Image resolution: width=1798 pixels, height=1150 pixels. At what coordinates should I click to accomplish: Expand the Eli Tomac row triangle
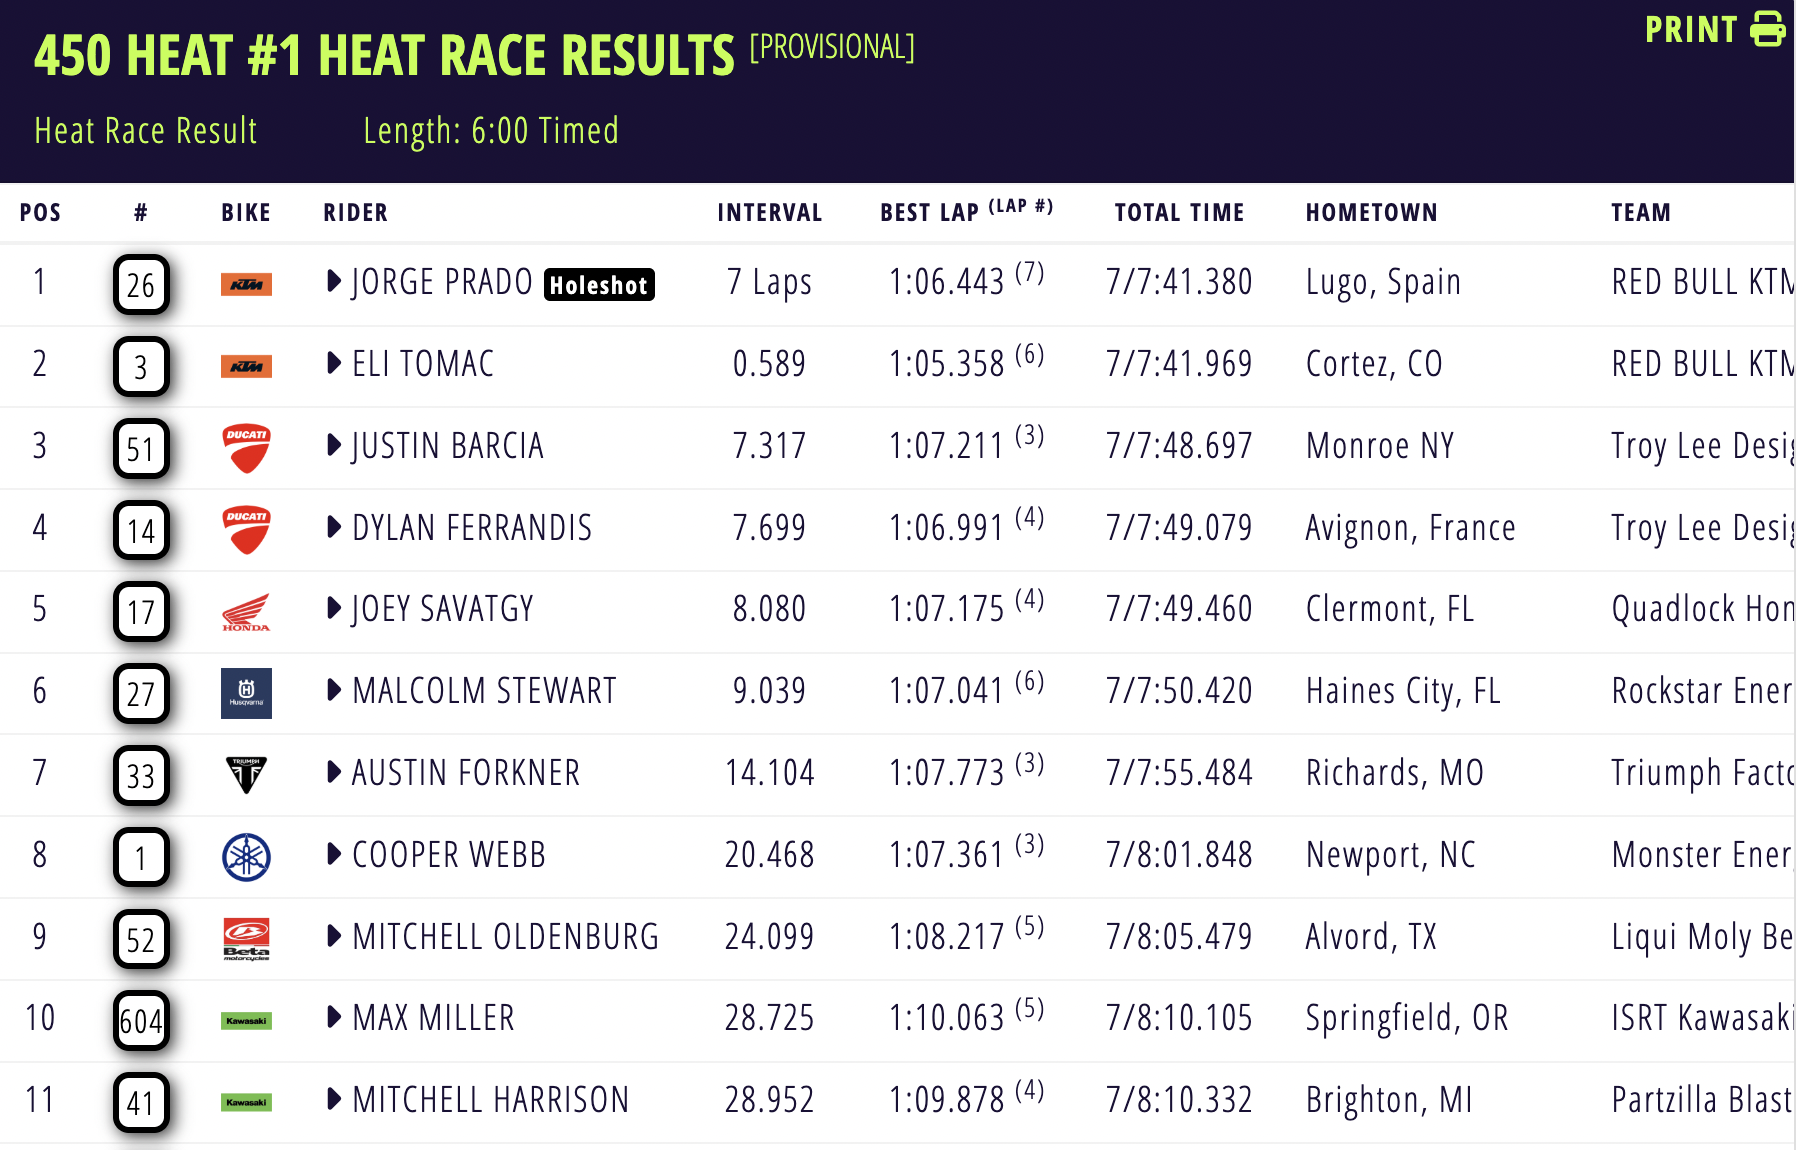pyautogui.click(x=334, y=363)
